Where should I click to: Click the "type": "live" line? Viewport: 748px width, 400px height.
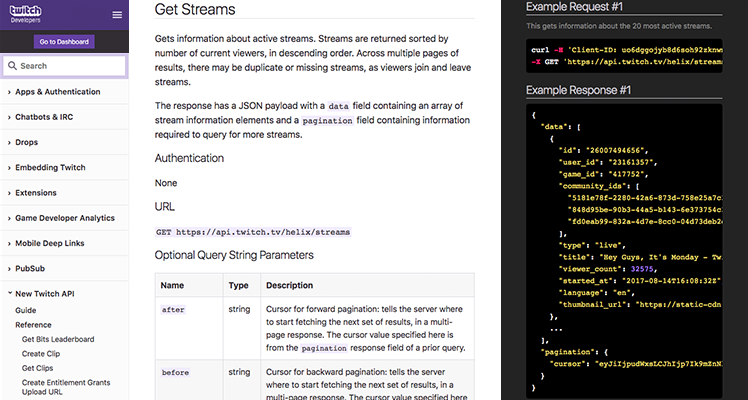(592, 245)
